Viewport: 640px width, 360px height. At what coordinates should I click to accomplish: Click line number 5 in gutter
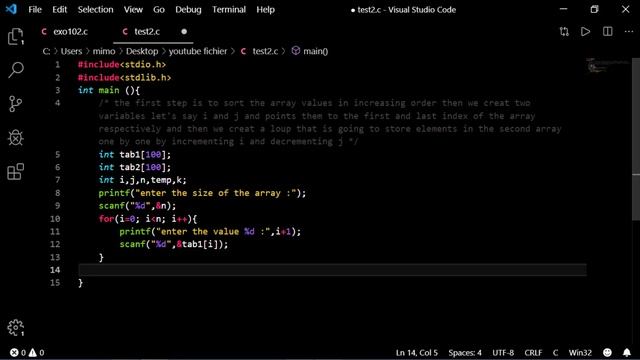tap(58, 155)
